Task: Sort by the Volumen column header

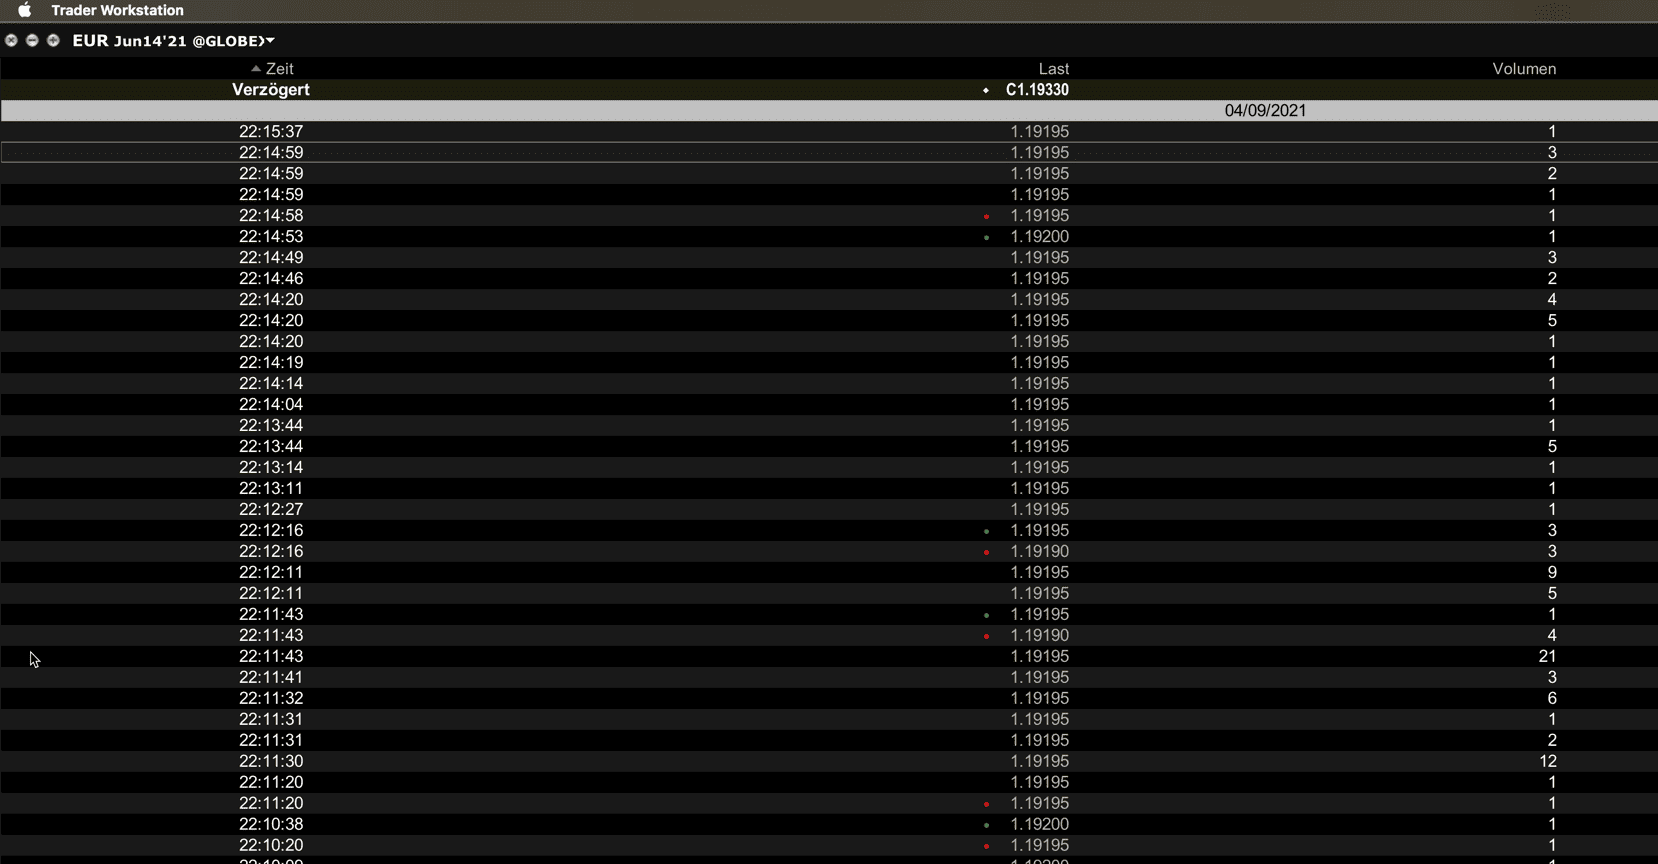Action: click(1523, 69)
